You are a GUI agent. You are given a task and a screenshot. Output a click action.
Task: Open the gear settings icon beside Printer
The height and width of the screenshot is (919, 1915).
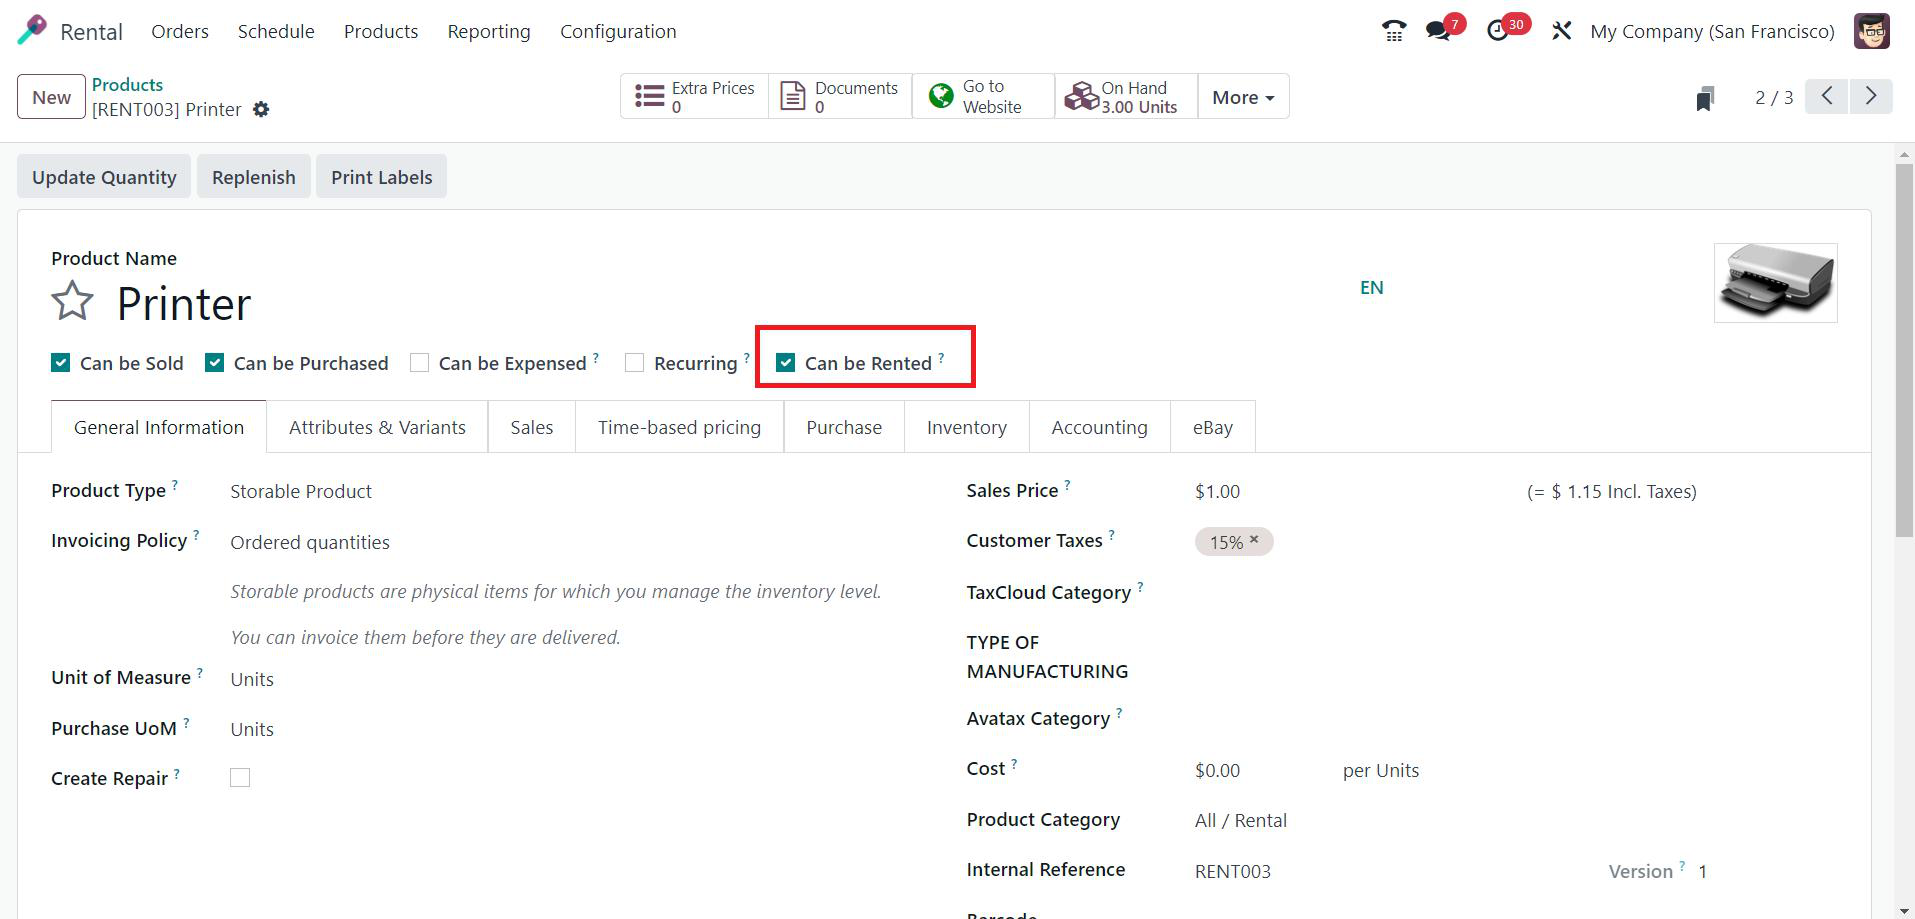click(x=261, y=110)
